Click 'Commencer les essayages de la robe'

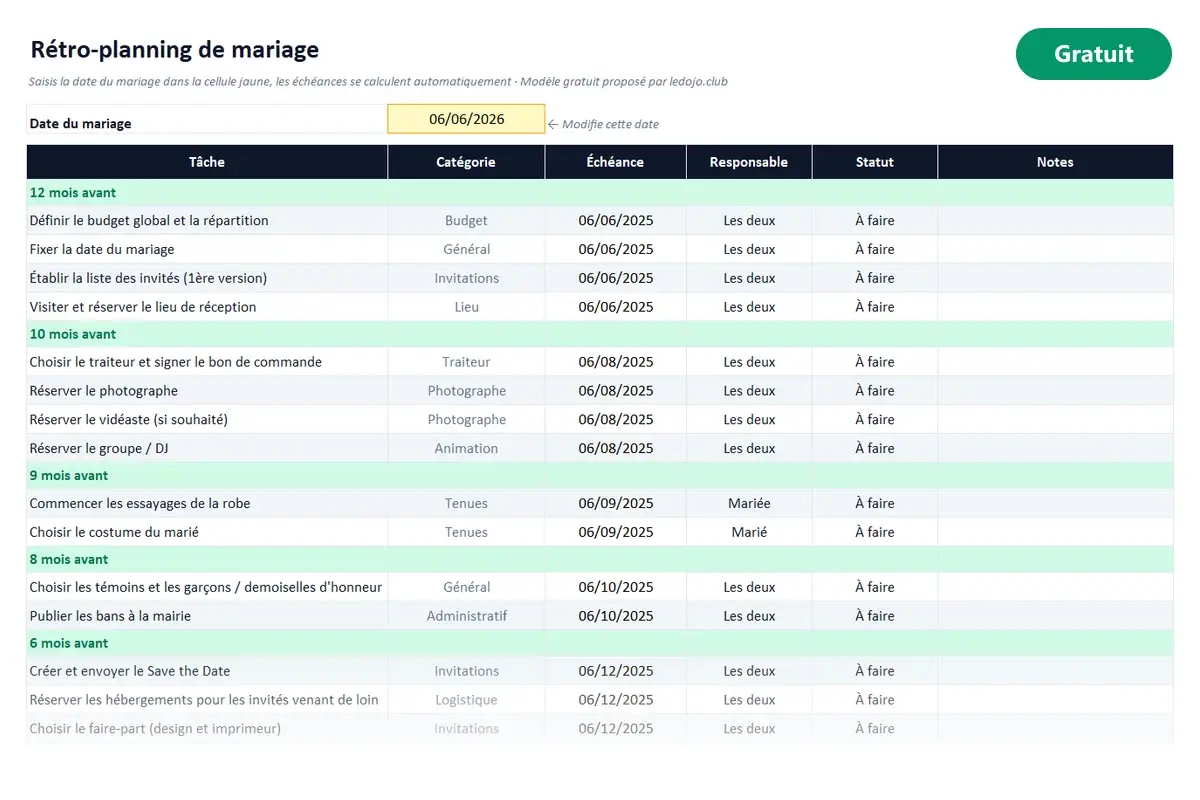coord(140,504)
